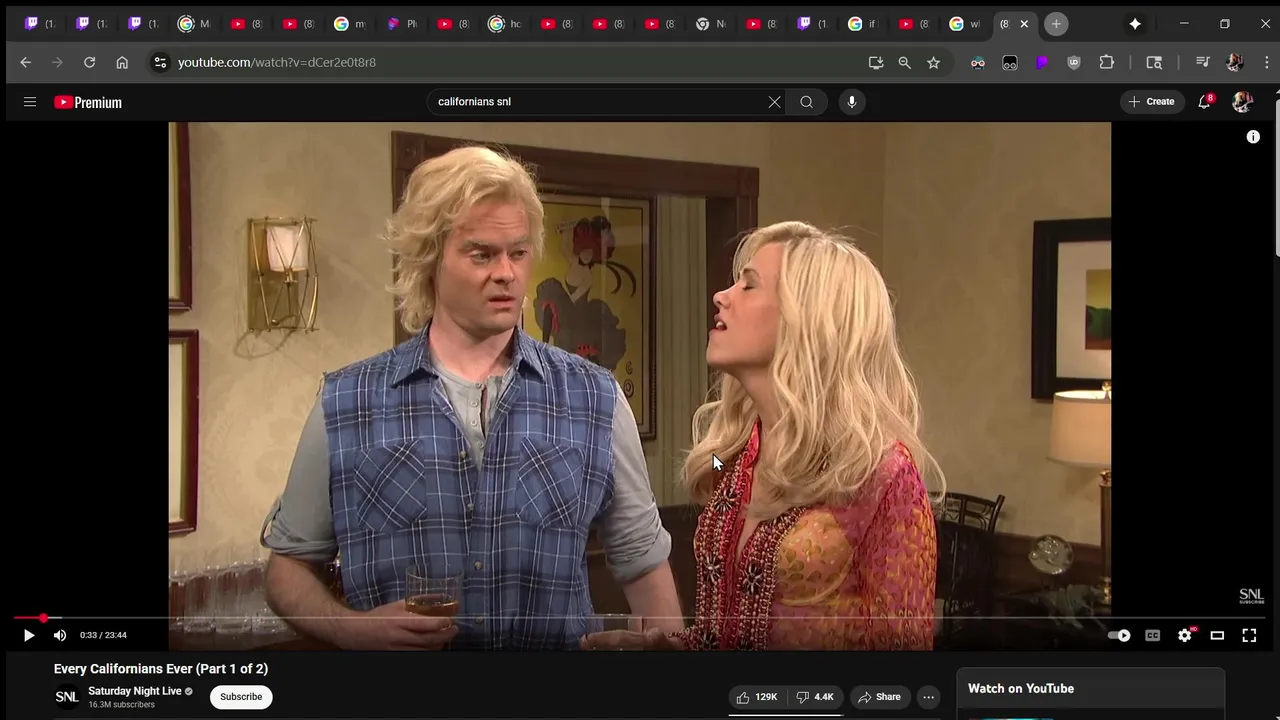
Task: Open the YouTube account avatar menu
Action: point(1242,102)
